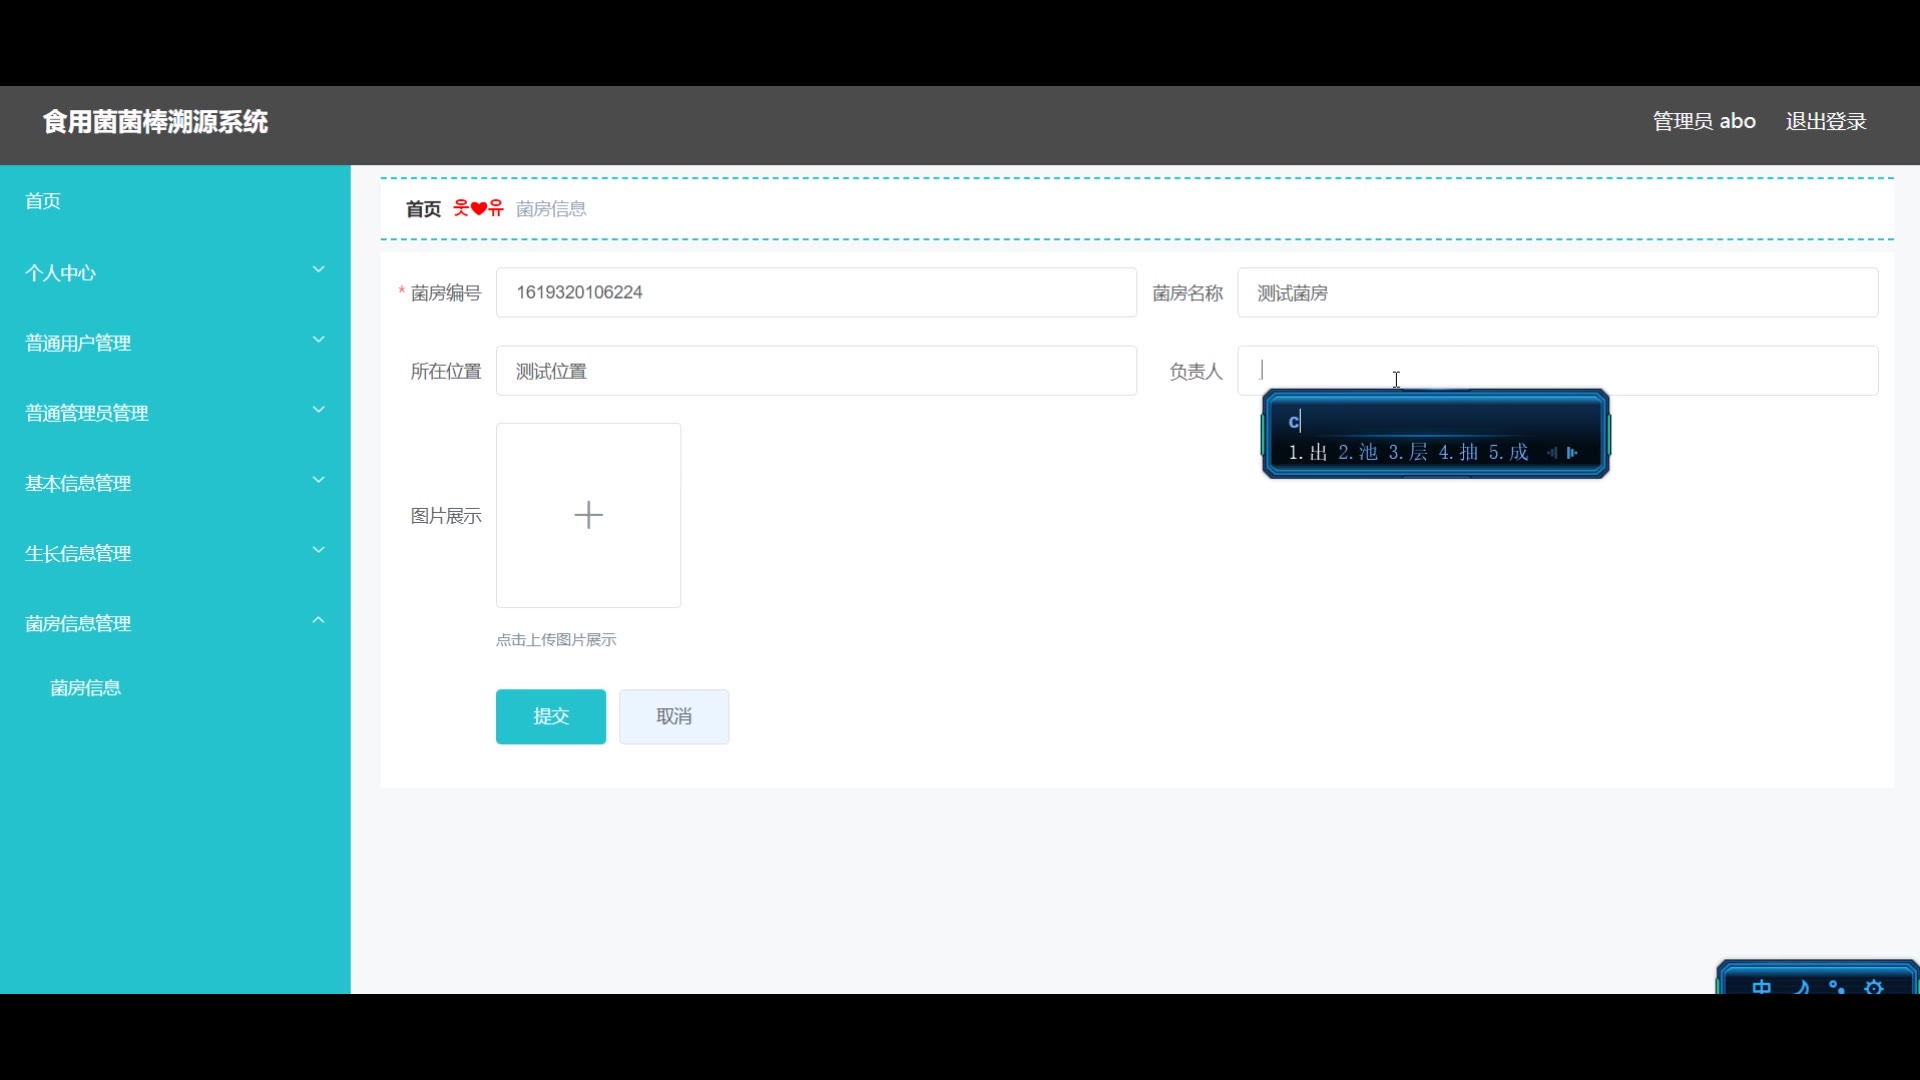1920x1080 pixels.
Task: Click IME previous page arrow
Action: click(x=1551, y=453)
